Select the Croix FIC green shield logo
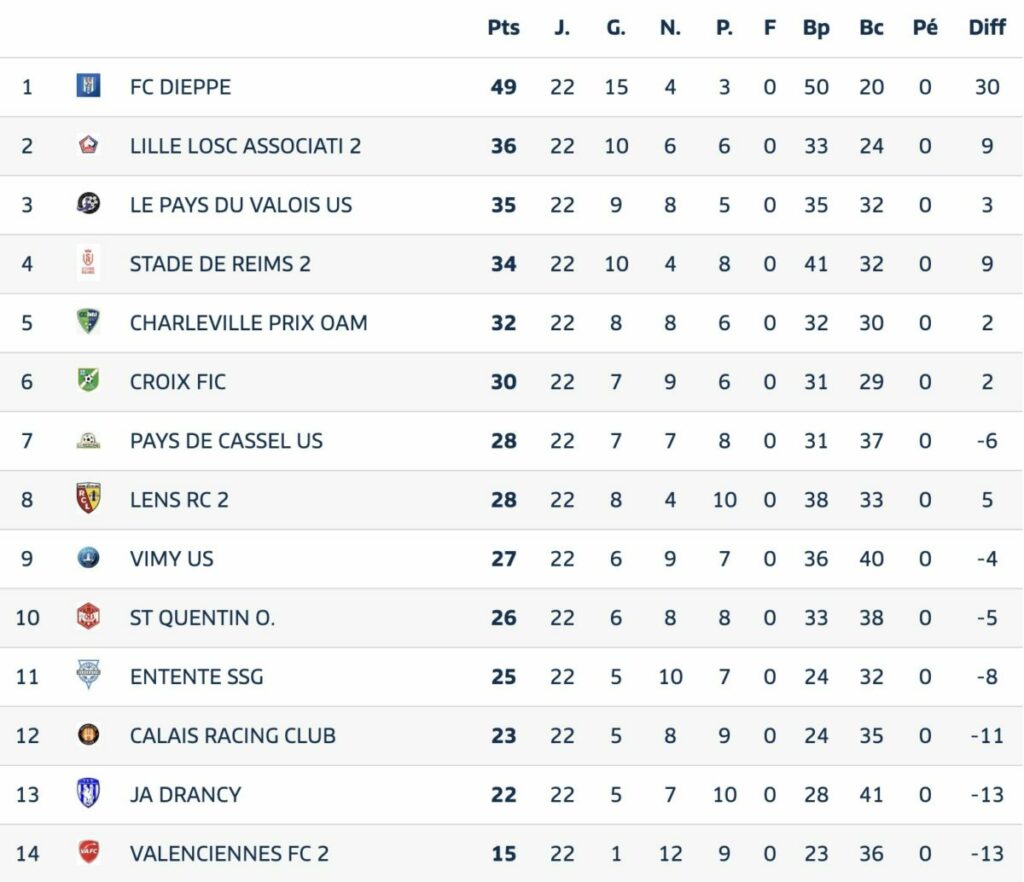This screenshot has width=1024, height=882. click(88, 380)
